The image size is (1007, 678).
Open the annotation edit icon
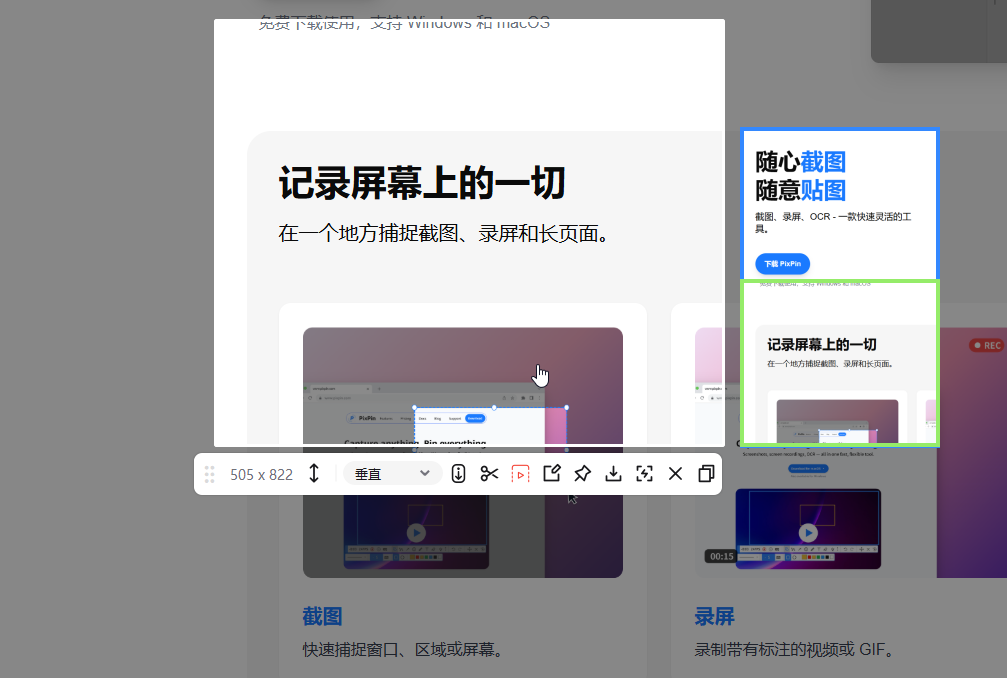pos(551,473)
